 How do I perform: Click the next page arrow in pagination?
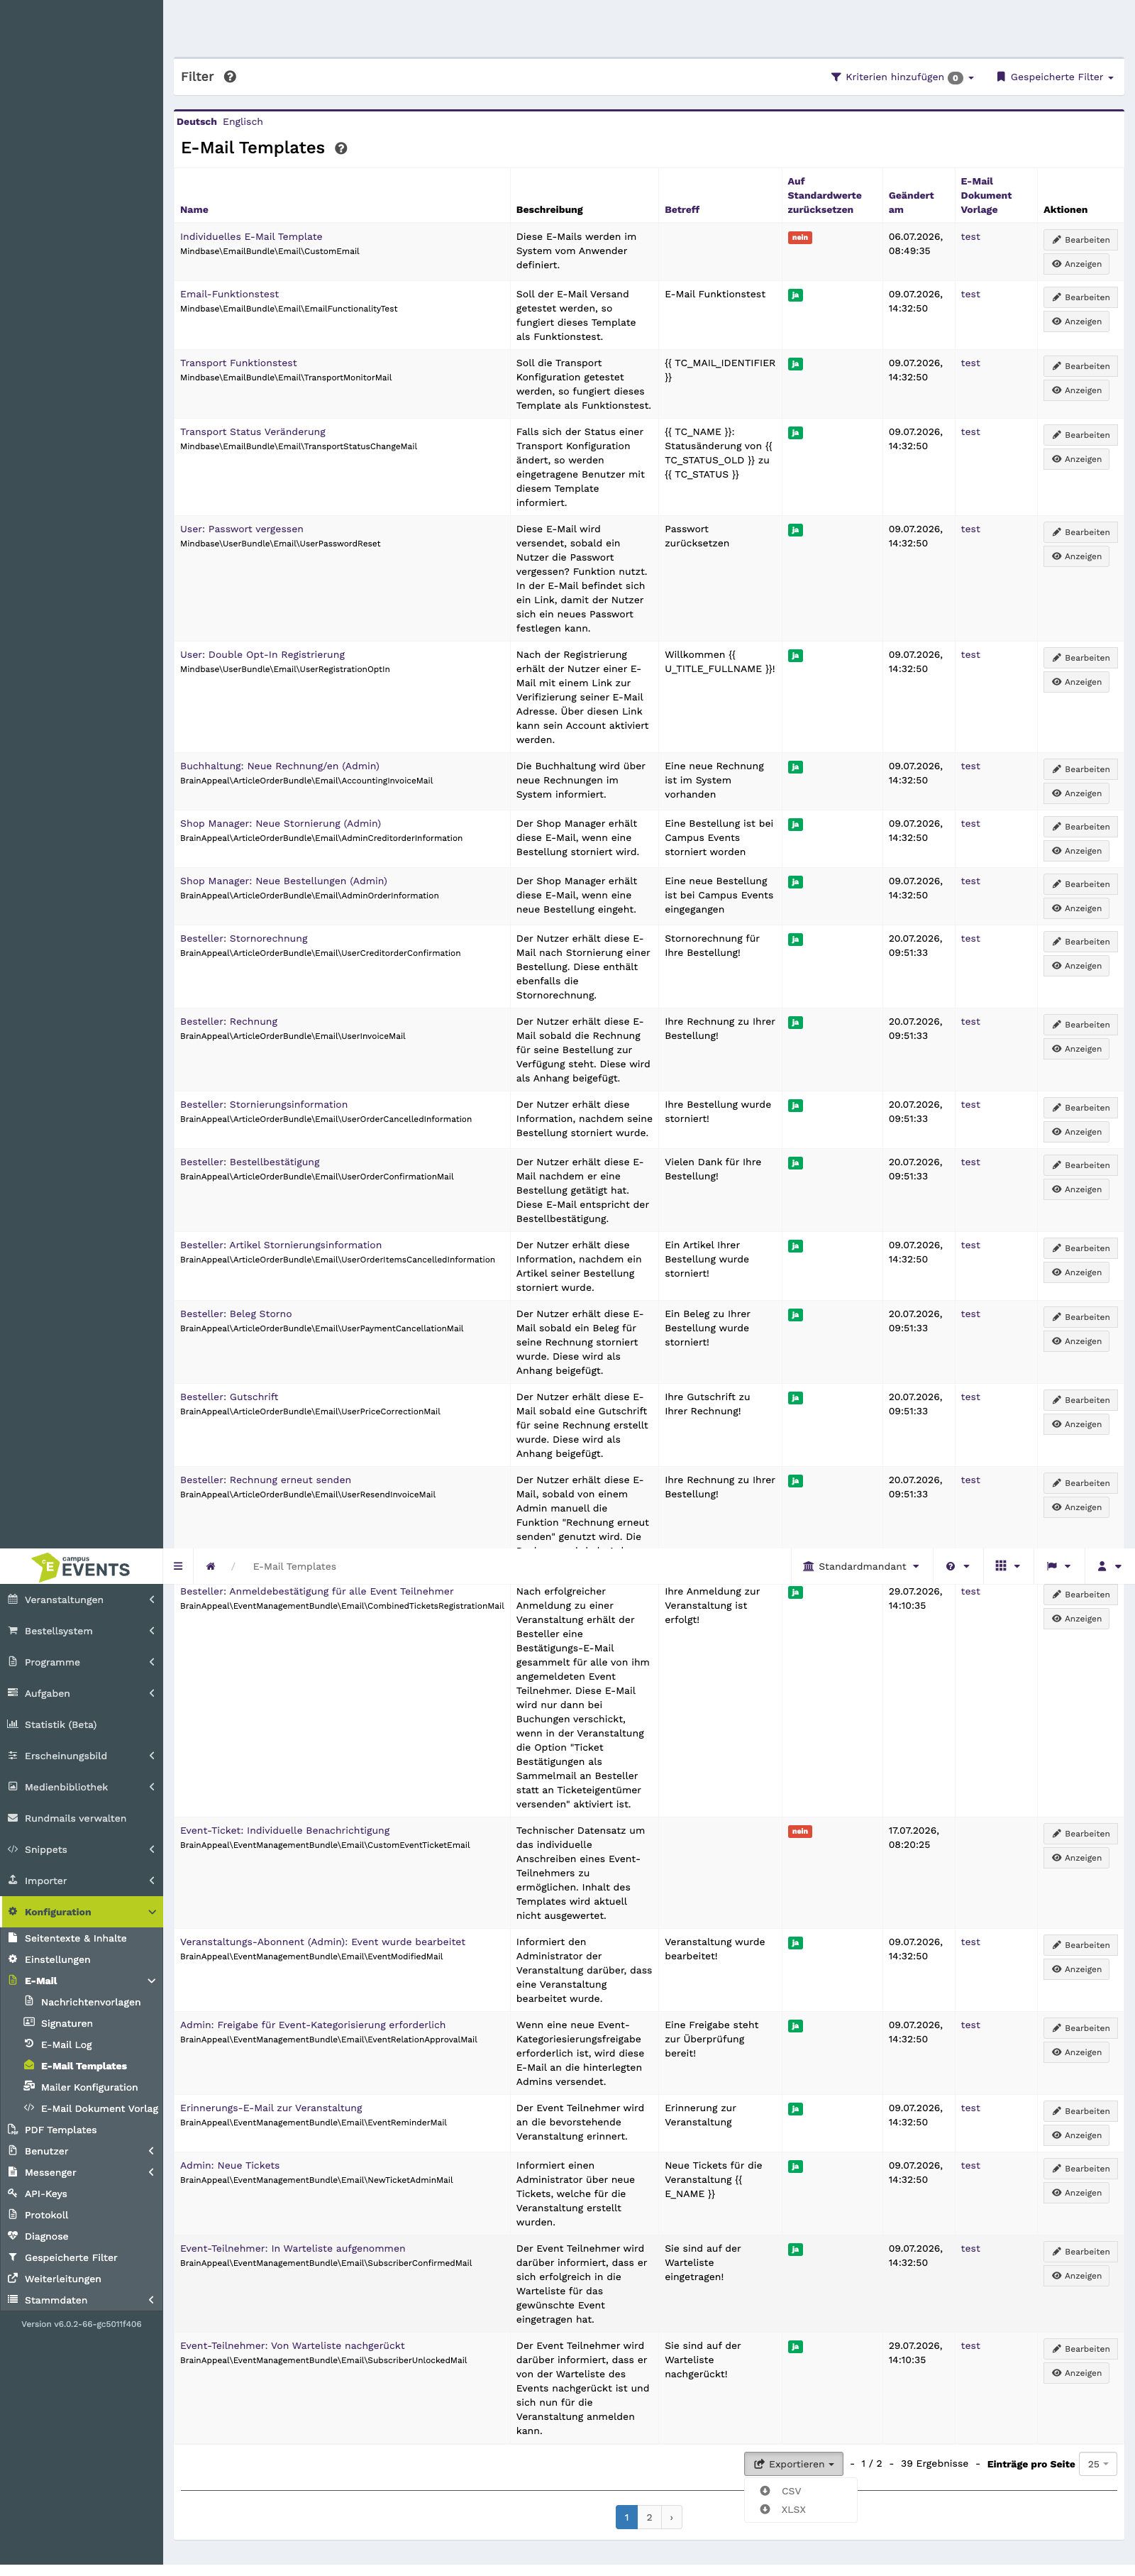pos(671,2518)
